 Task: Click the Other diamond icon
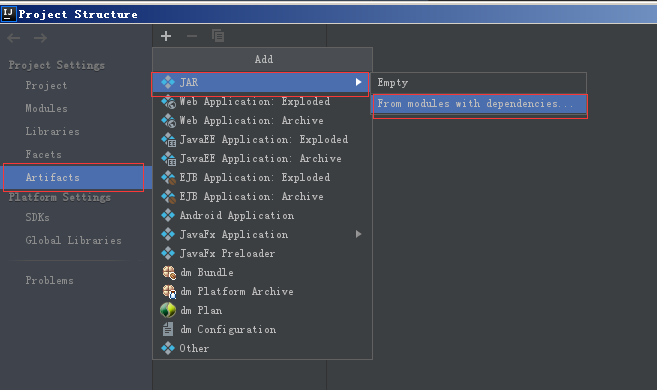pos(168,348)
